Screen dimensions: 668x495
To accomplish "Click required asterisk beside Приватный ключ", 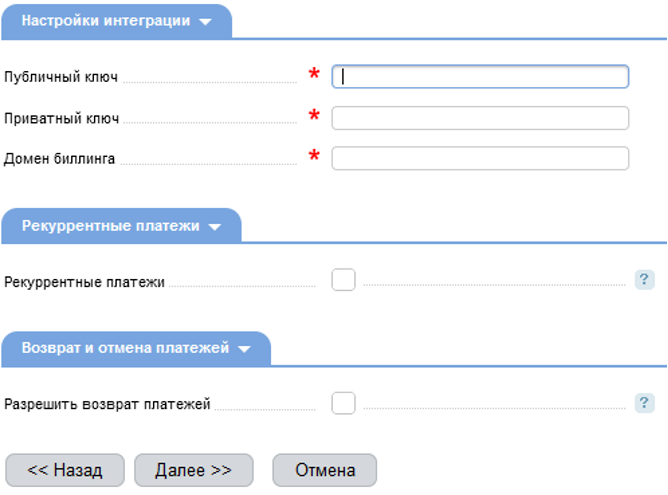I will [315, 117].
